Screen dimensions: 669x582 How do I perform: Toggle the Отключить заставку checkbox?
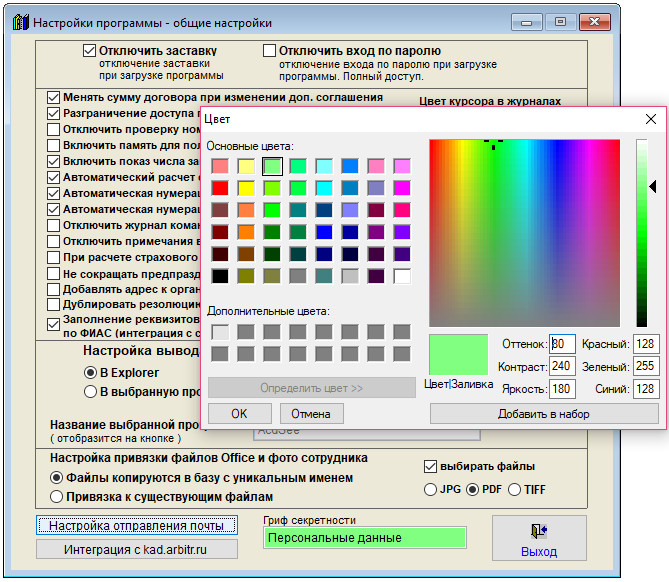[x=89, y=50]
